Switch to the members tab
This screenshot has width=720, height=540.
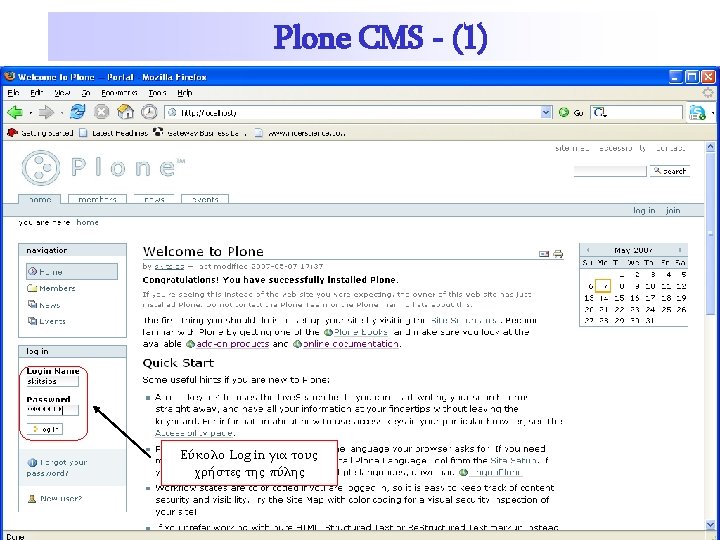(x=97, y=199)
